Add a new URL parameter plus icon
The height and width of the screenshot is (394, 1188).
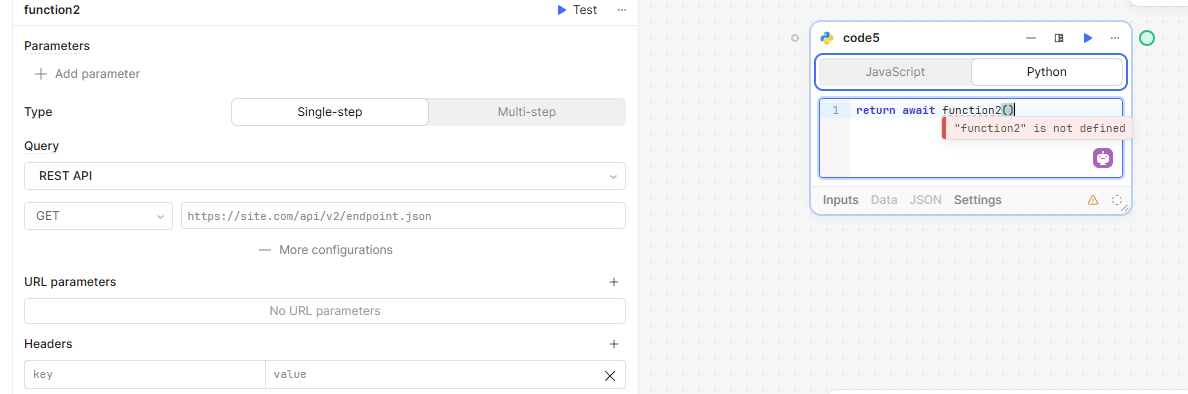614,282
